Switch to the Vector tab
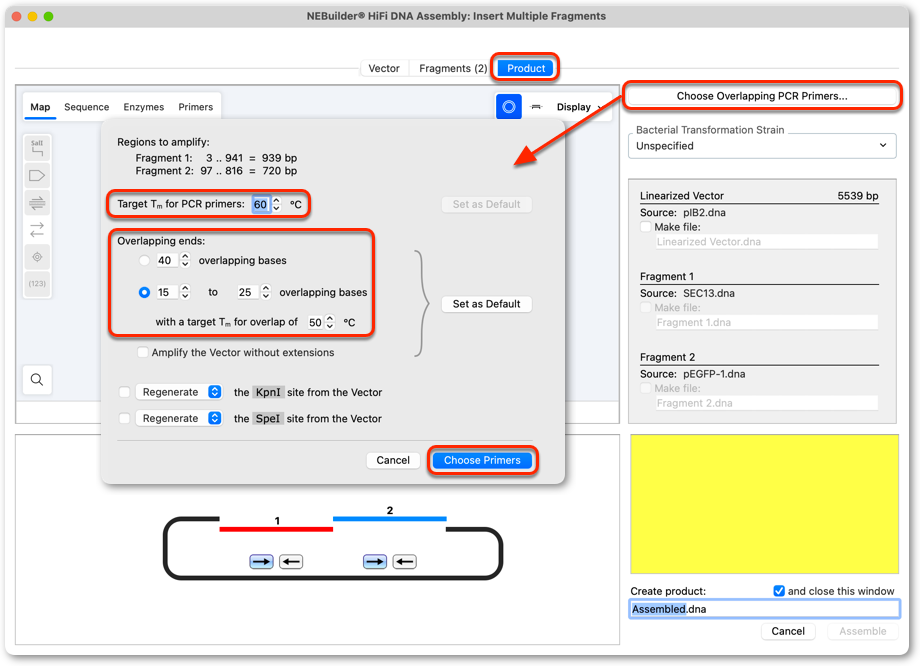The width and height of the screenshot is (920, 666). point(384,68)
